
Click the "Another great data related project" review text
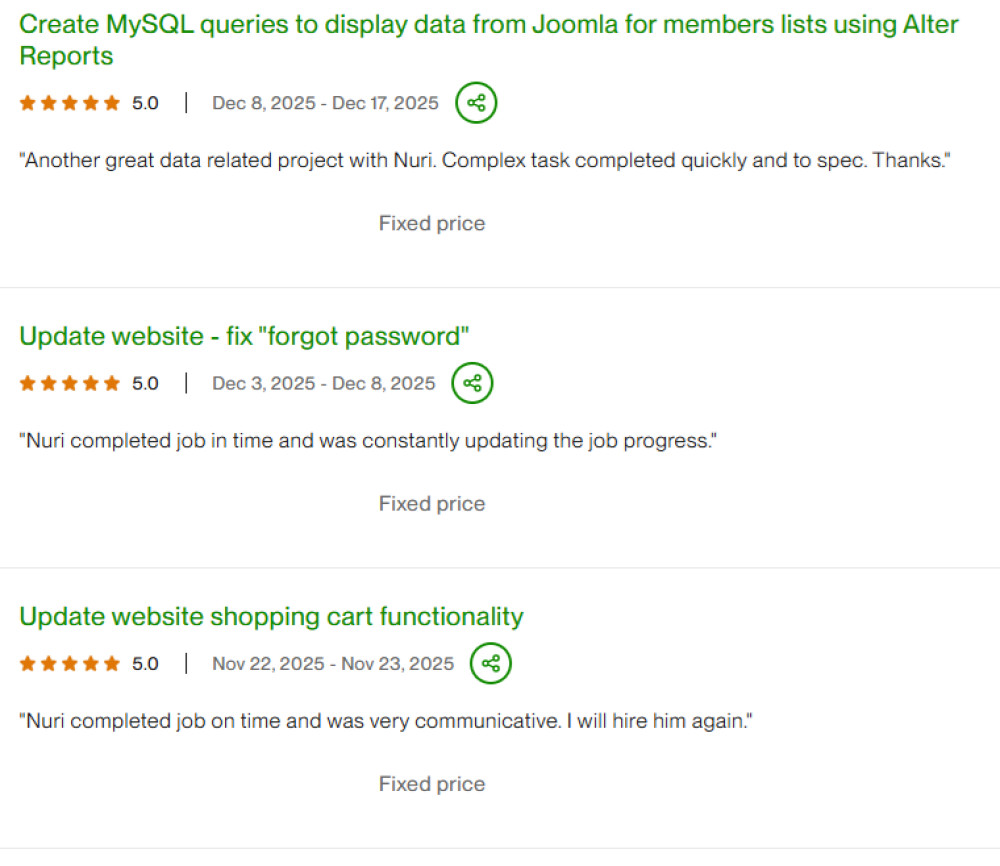click(x=484, y=160)
